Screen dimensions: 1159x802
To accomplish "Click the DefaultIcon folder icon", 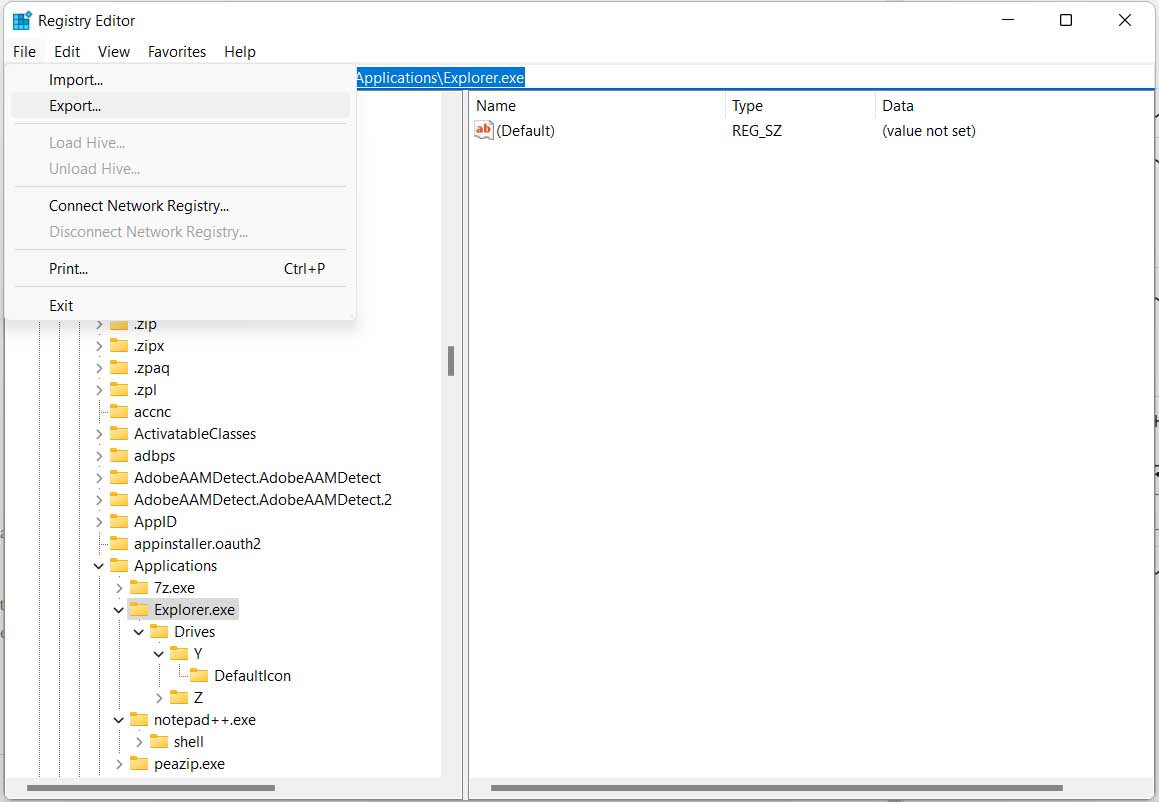I will point(200,675).
